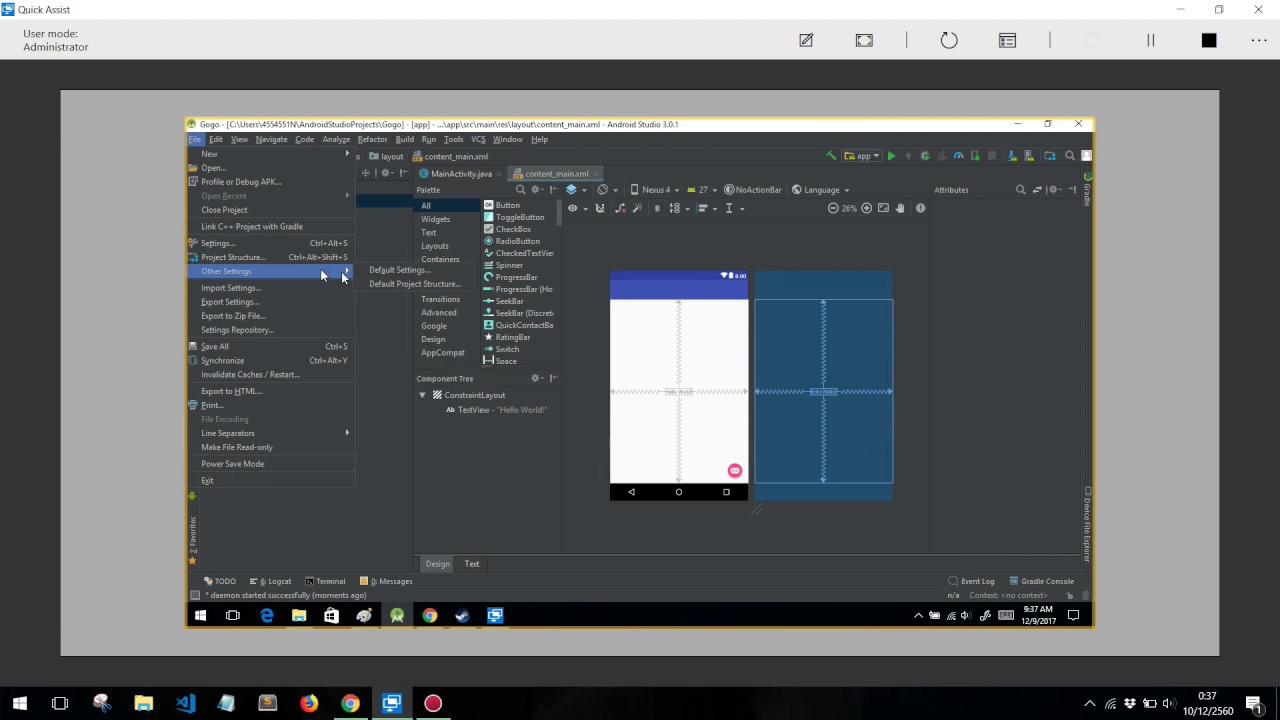1280x720 pixels.
Task: Expand the Line Separators submenu
Action: tap(271, 433)
